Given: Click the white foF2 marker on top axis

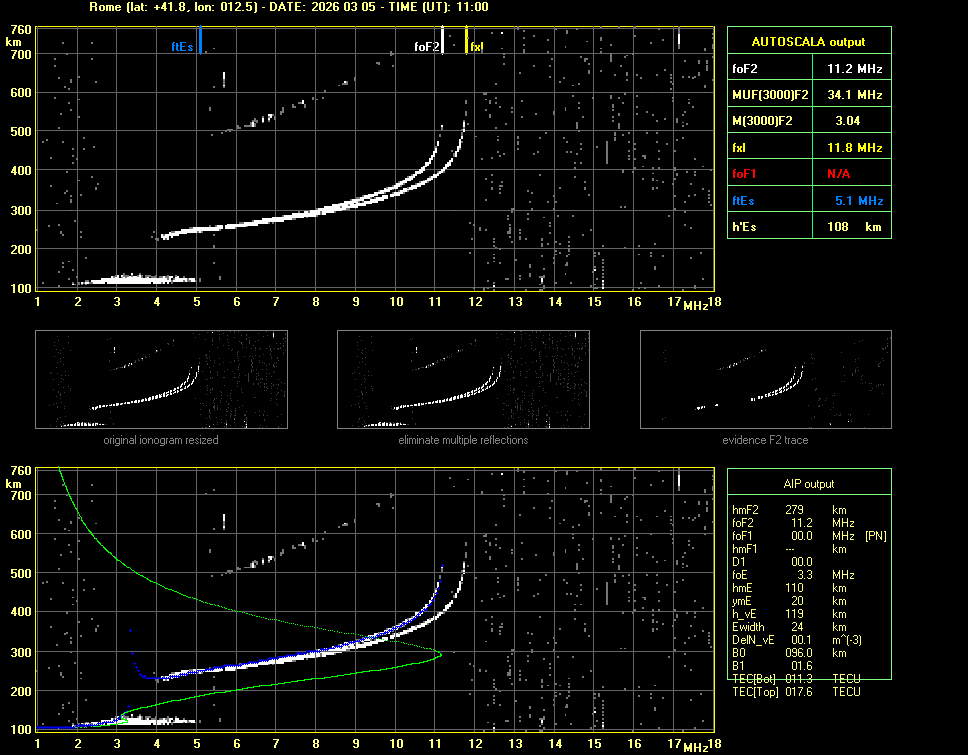Looking at the screenshot, I should point(442,42).
